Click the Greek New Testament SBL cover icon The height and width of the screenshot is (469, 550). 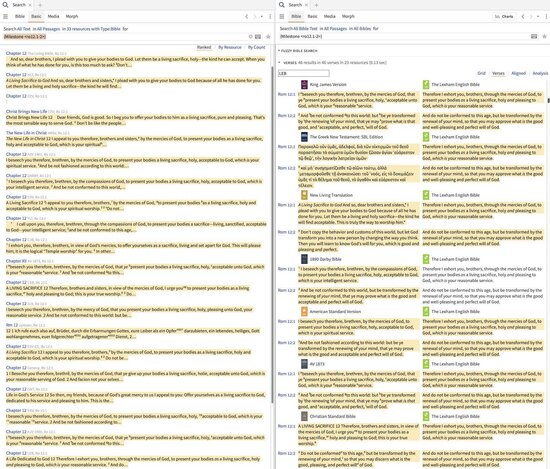click(304, 137)
